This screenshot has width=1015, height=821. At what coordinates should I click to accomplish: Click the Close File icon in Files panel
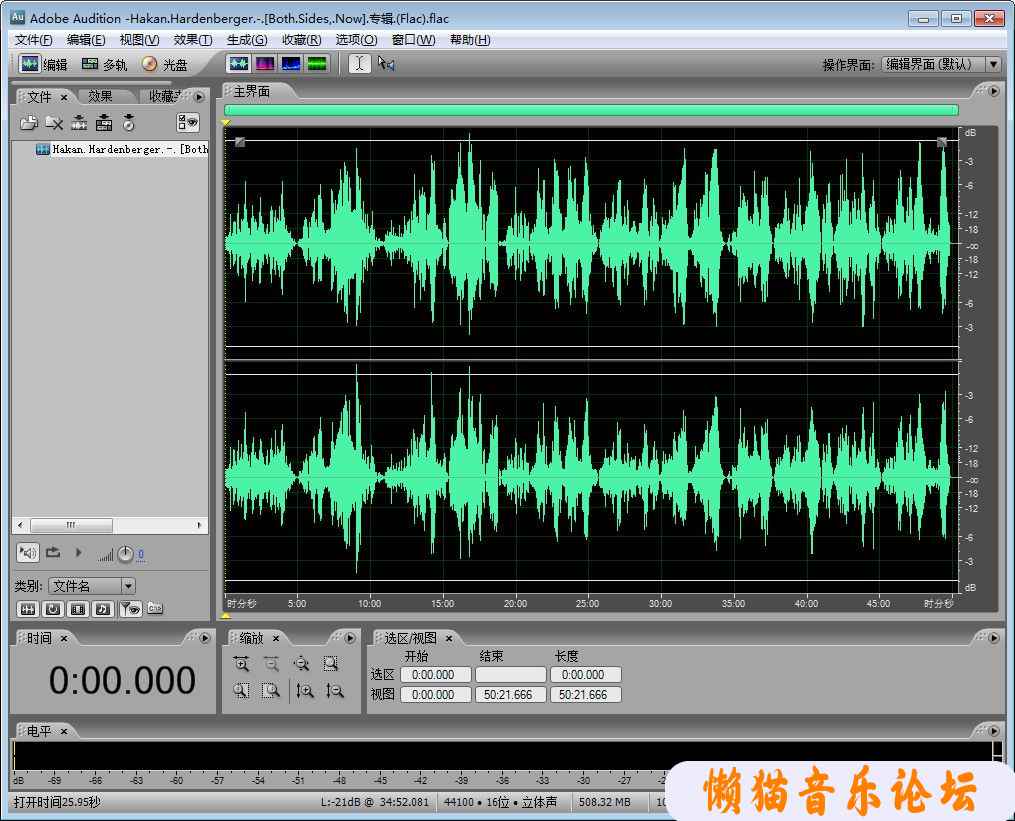[x=54, y=122]
